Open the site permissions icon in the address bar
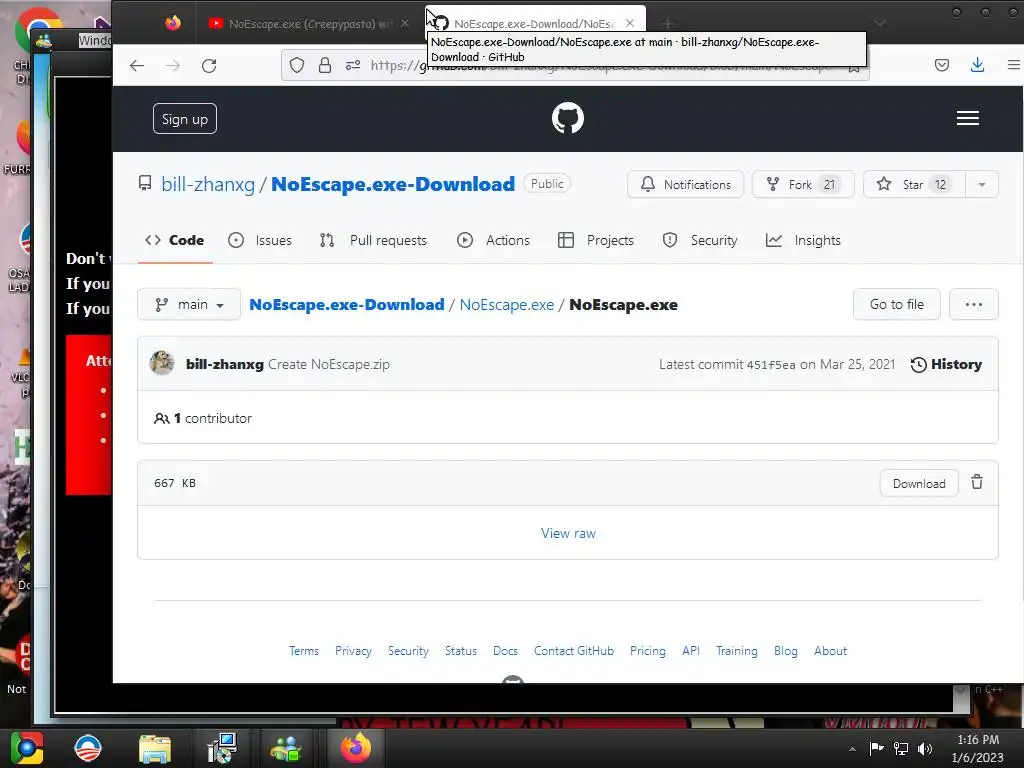 [353, 65]
